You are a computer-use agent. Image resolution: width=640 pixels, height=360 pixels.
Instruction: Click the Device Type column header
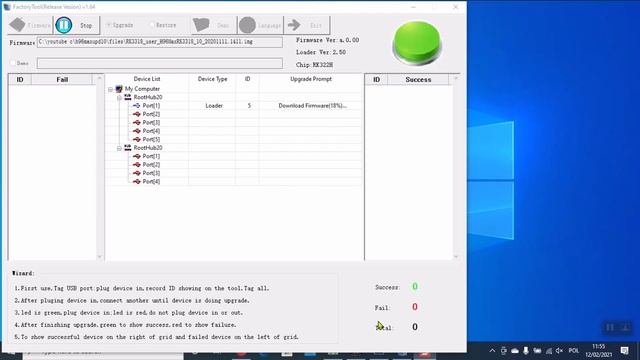tap(212, 79)
